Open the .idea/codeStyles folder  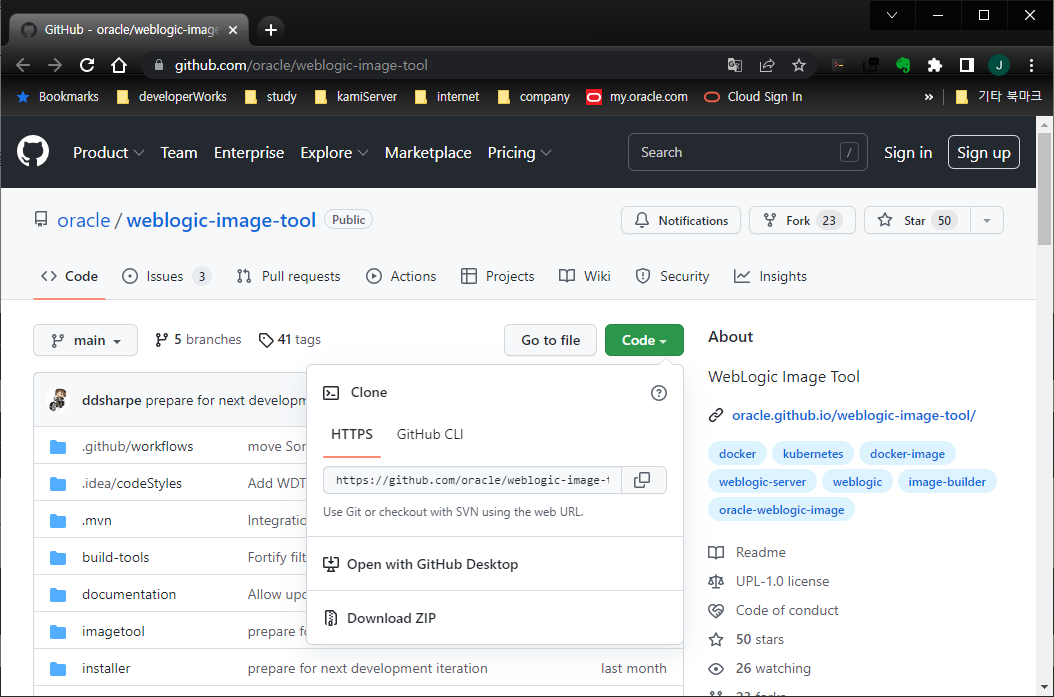point(132,483)
